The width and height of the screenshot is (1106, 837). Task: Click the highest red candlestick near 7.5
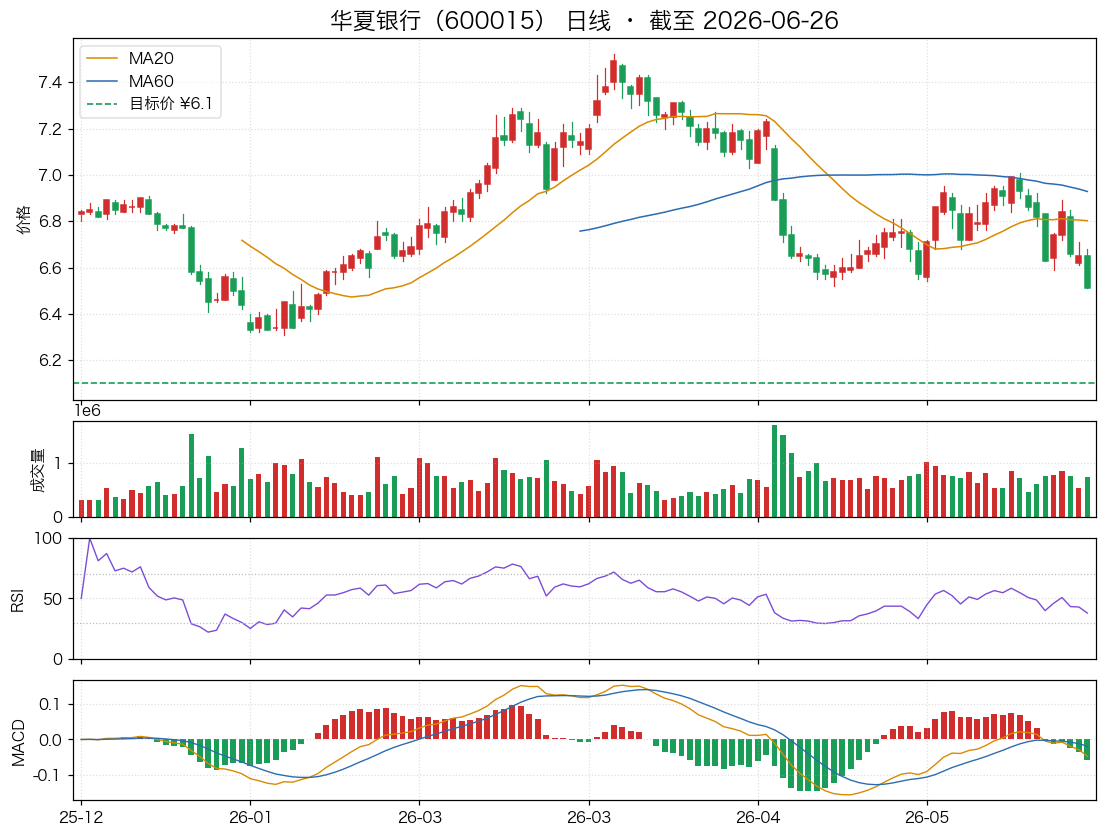pyautogui.click(x=614, y=71)
